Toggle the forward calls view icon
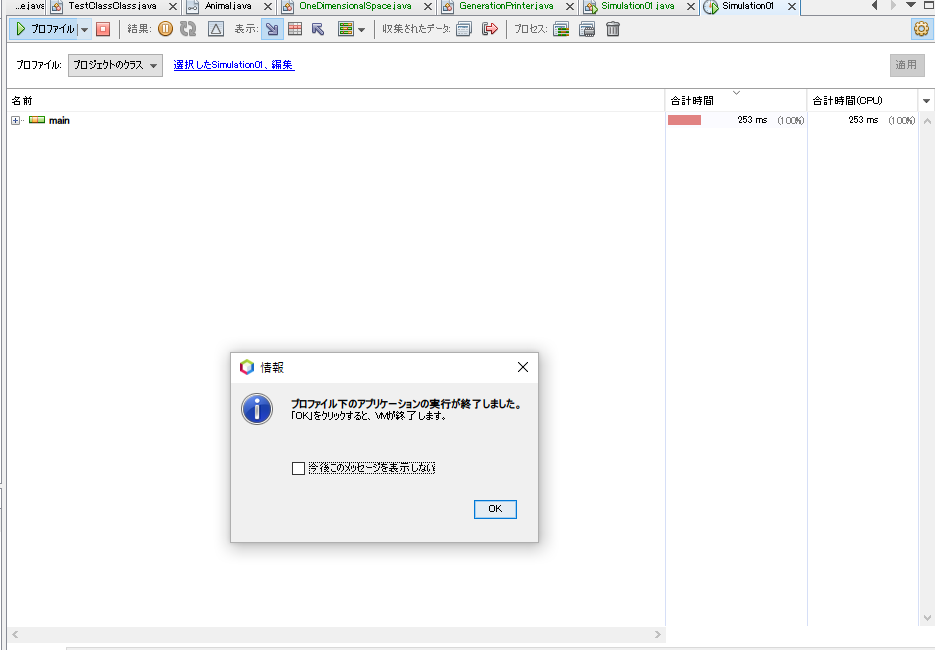Screen dimensions: 935x650 (x=272, y=29)
